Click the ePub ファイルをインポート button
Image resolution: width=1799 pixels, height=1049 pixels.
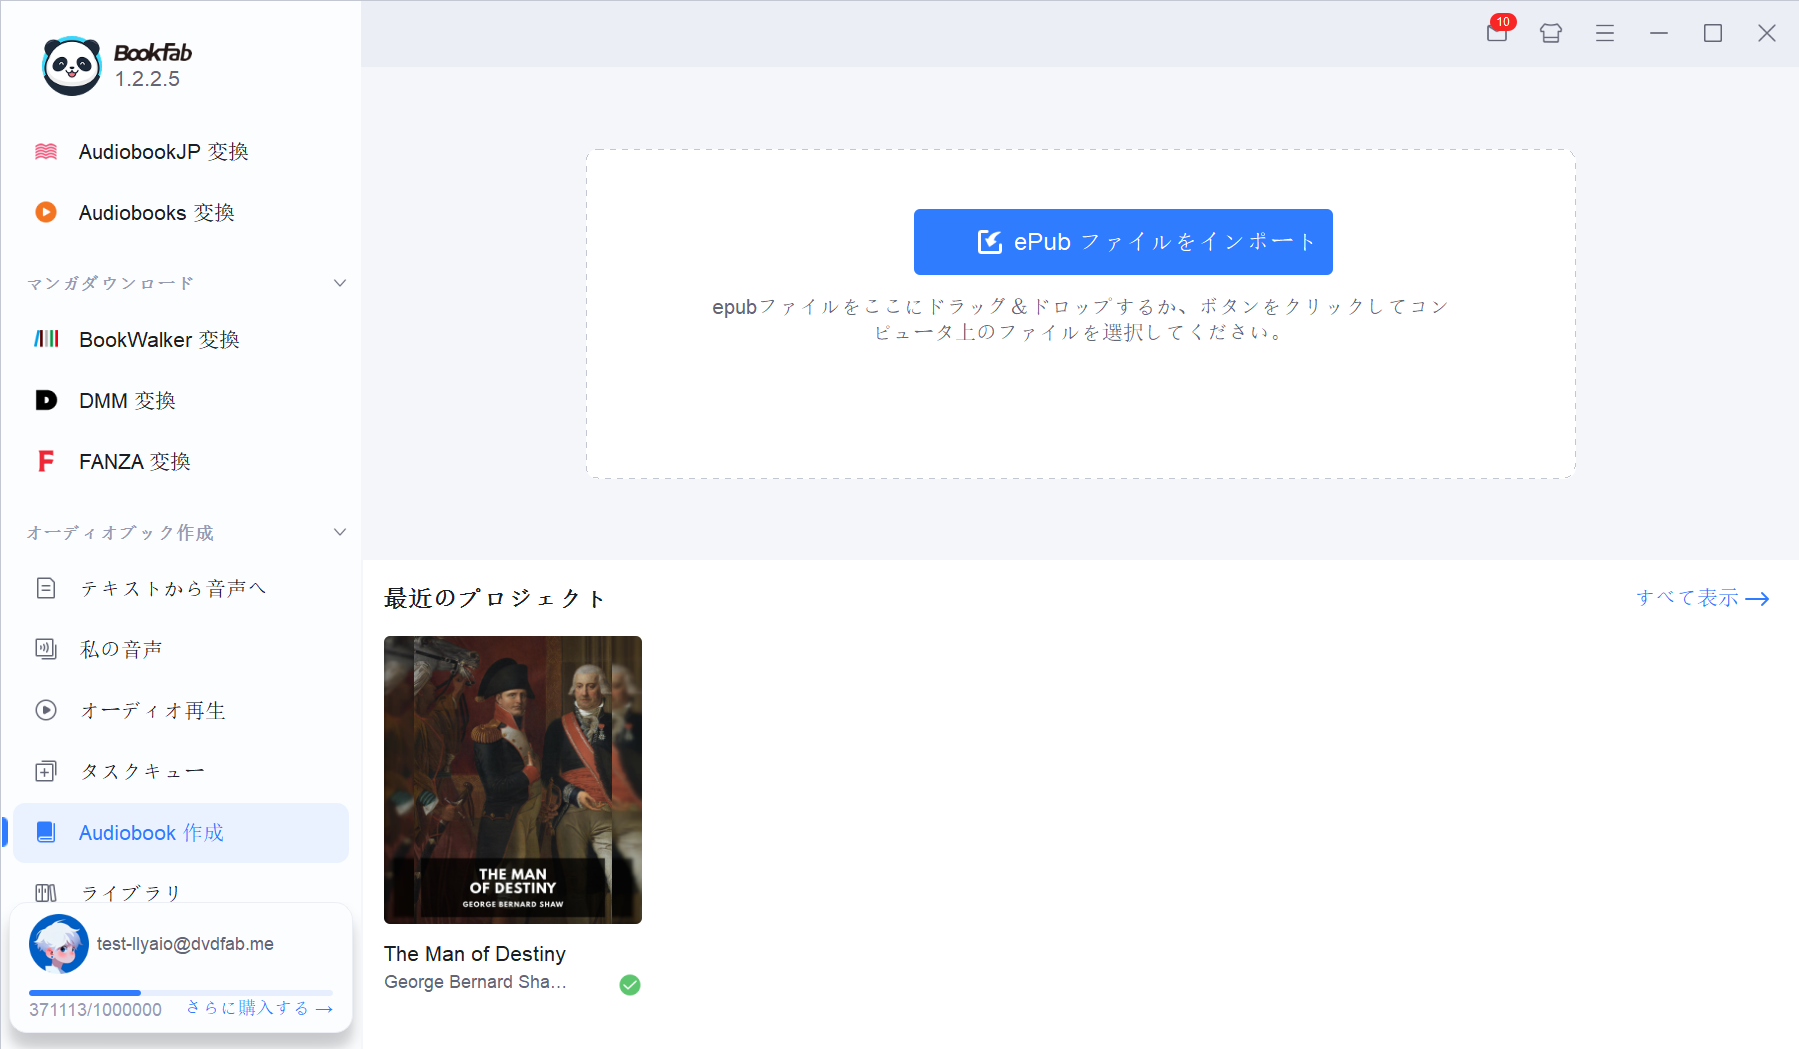pos(1122,241)
